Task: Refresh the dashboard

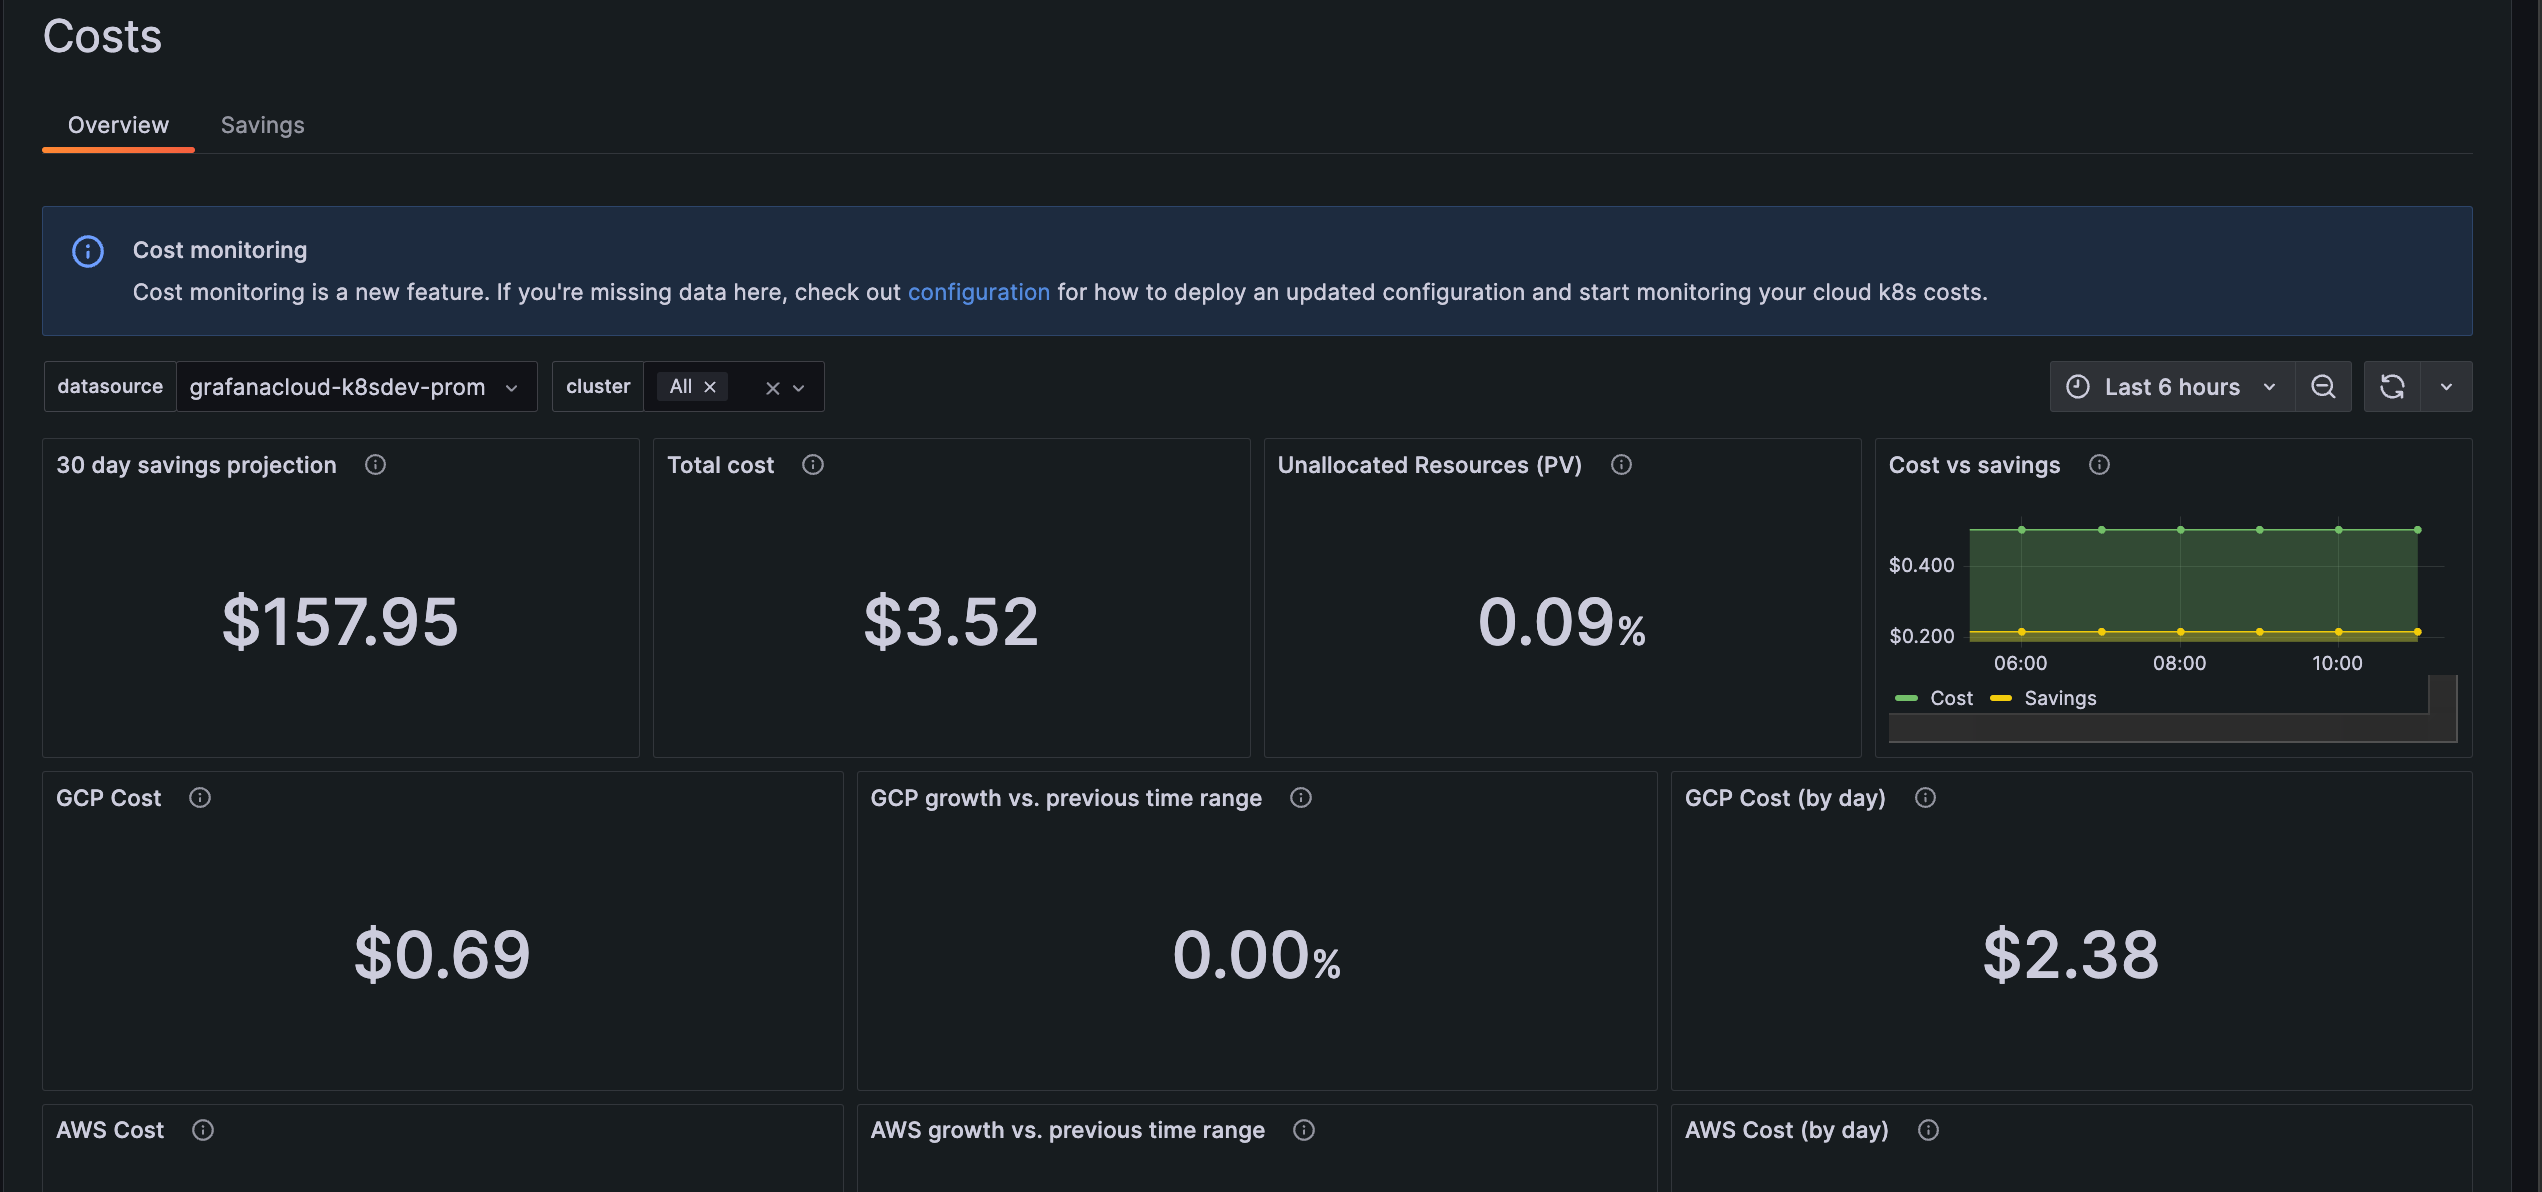Action: 2392,387
